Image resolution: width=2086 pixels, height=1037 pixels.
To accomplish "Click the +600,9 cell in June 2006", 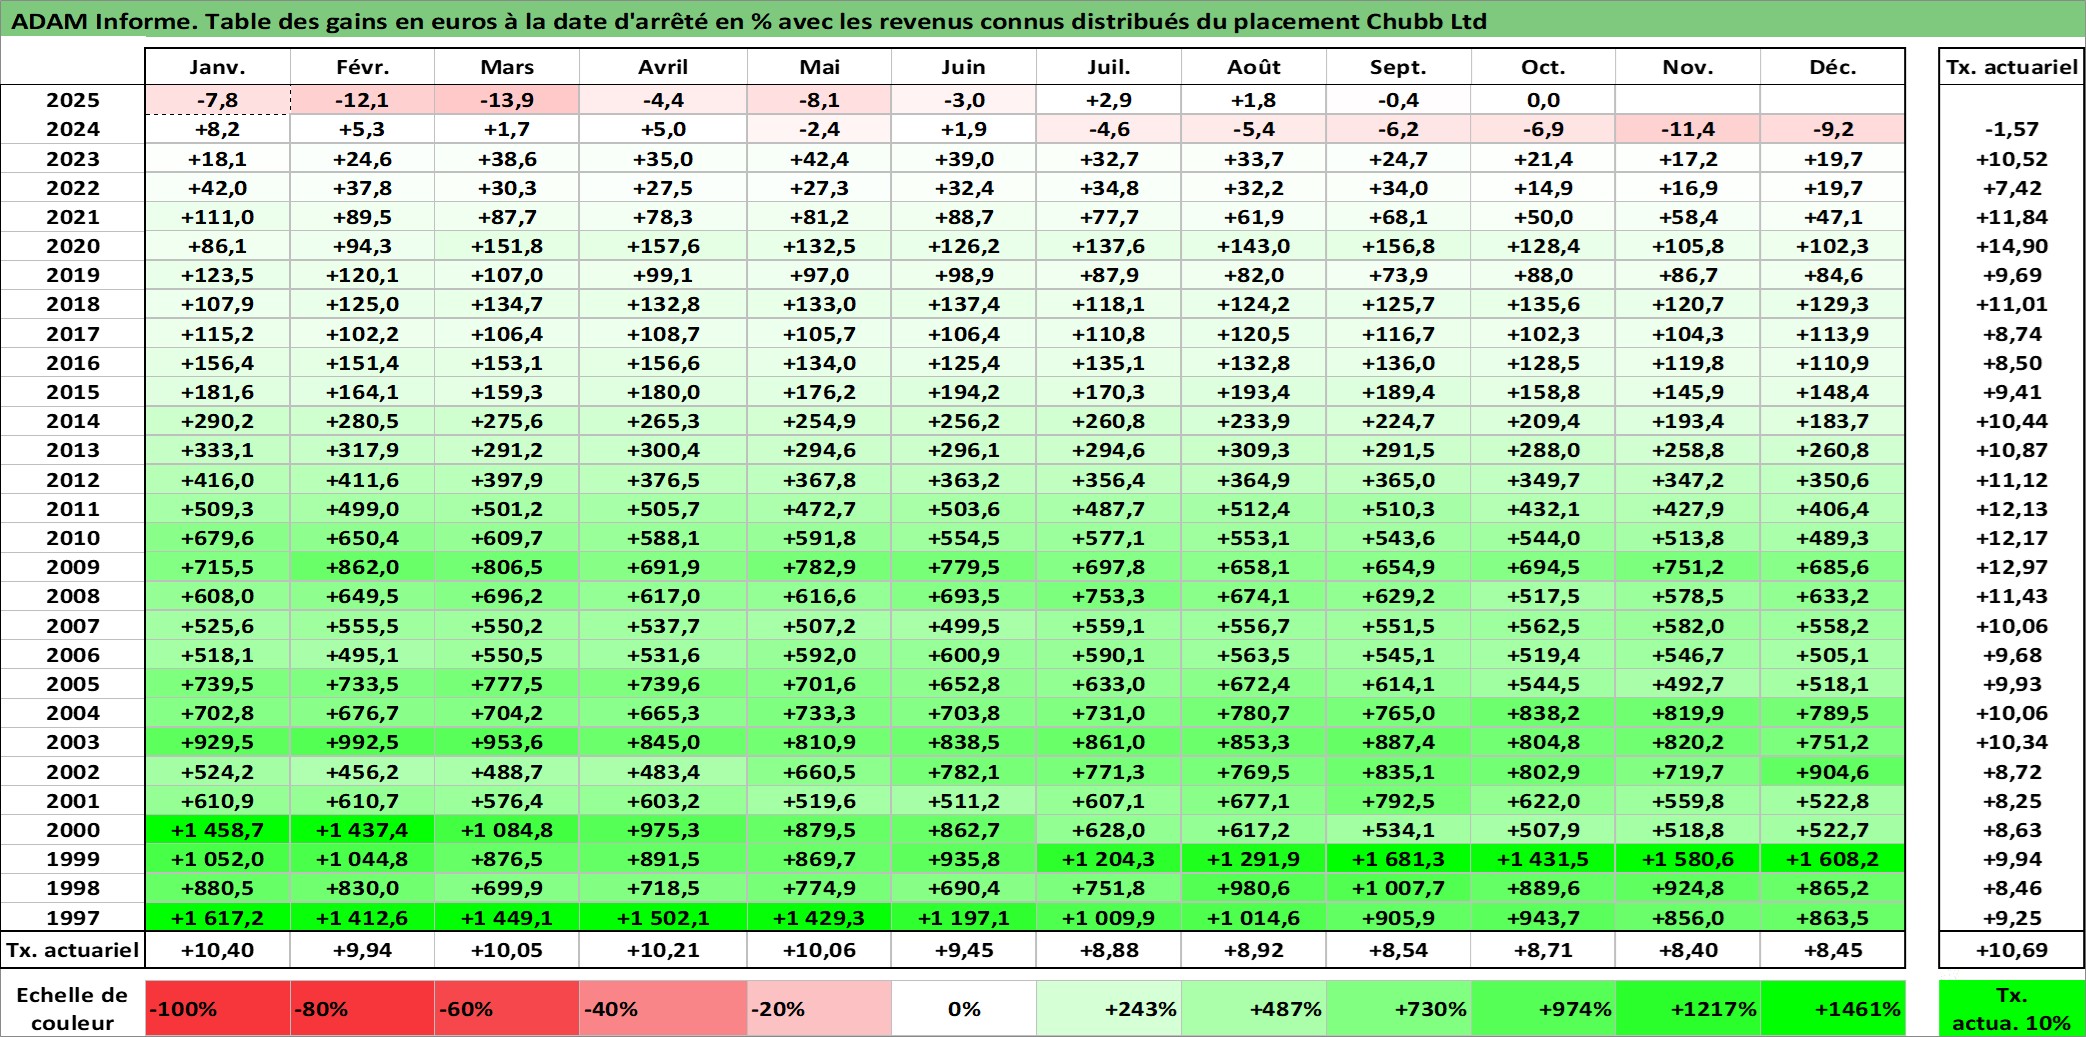I will [964, 655].
